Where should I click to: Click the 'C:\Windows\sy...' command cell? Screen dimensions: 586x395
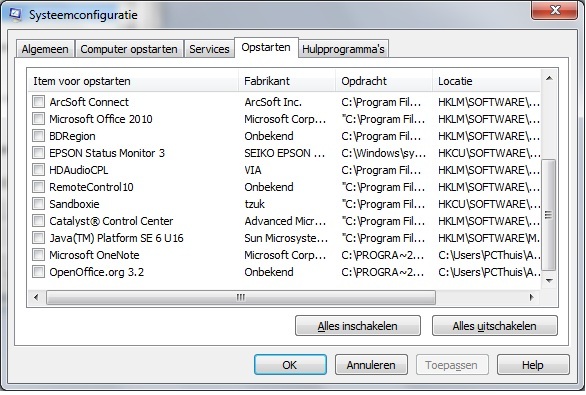pyautogui.click(x=383, y=153)
